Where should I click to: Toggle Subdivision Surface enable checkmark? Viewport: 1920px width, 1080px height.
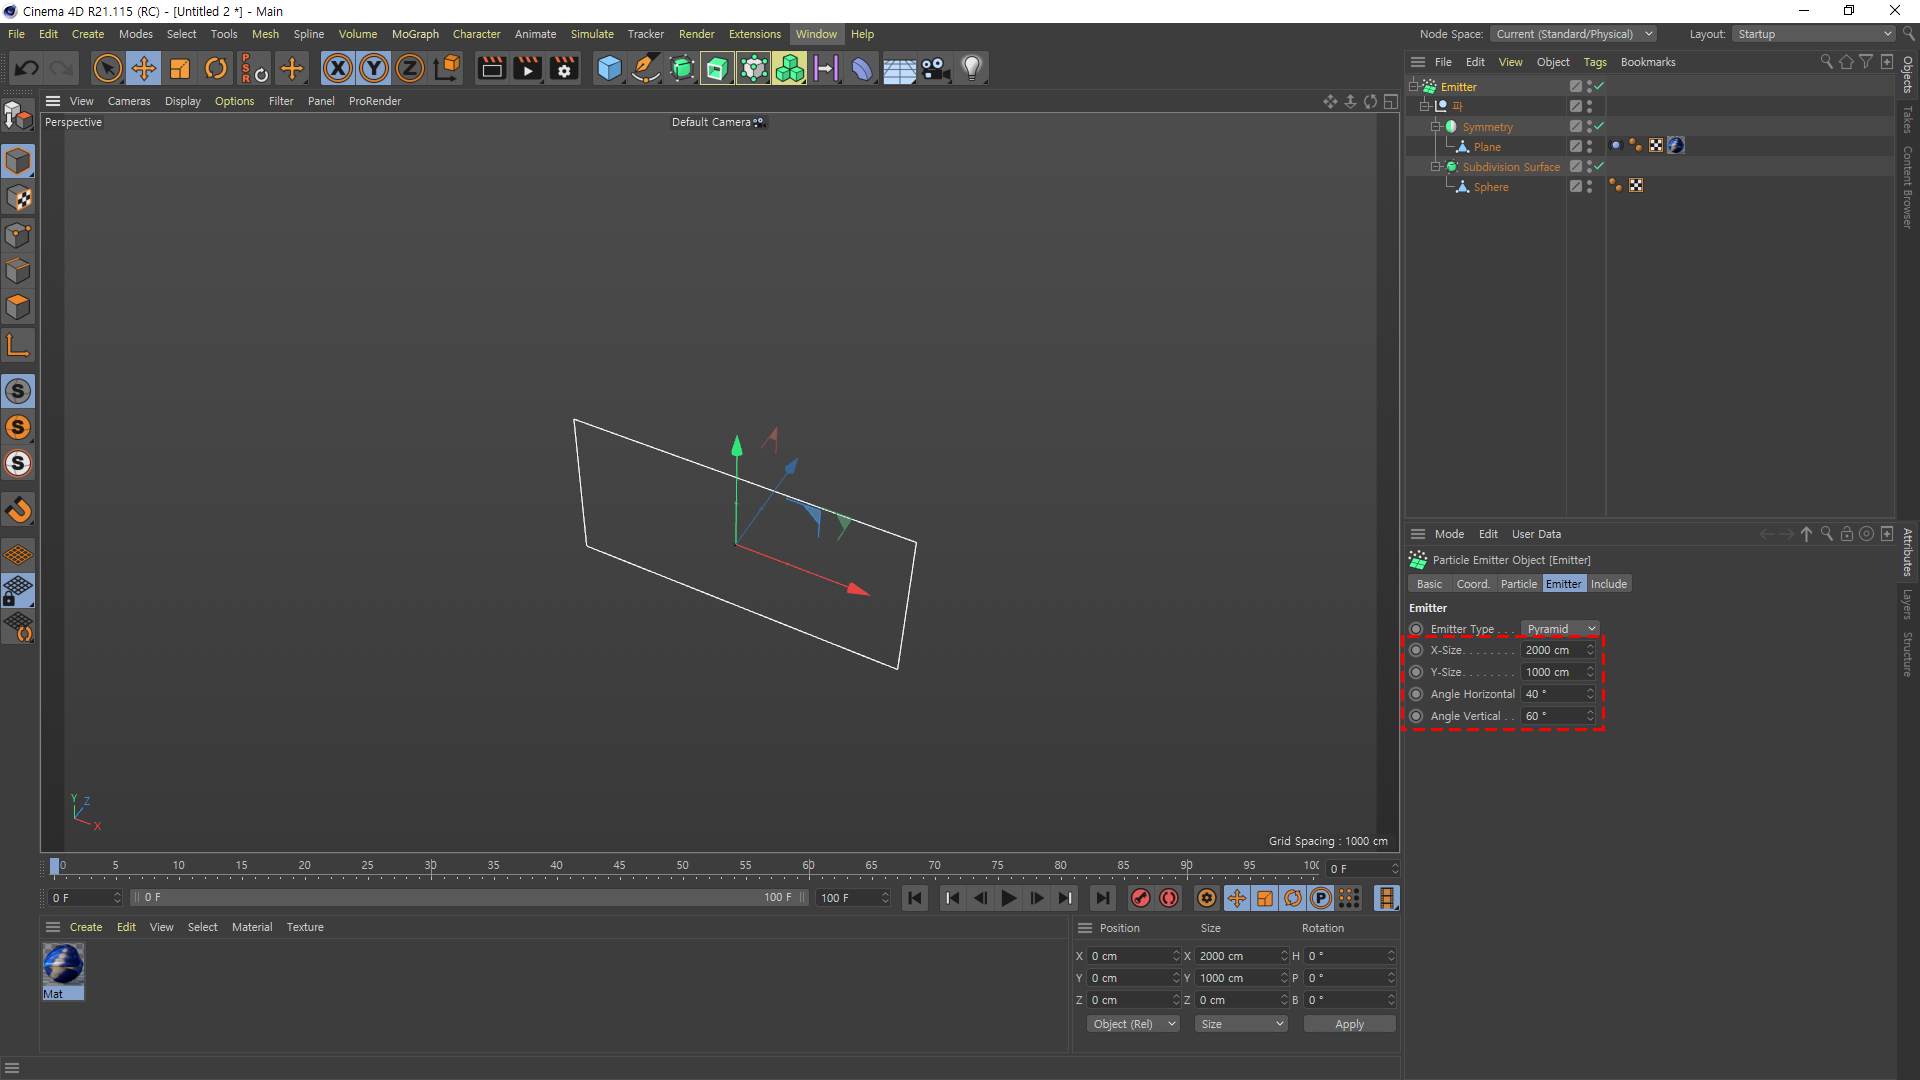(x=1599, y=167)
